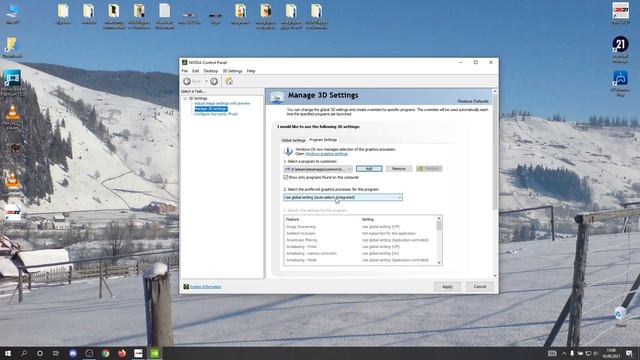640x360 pixels.
Task: Switch to the Program Settings tab
Action: coord(323,140)
